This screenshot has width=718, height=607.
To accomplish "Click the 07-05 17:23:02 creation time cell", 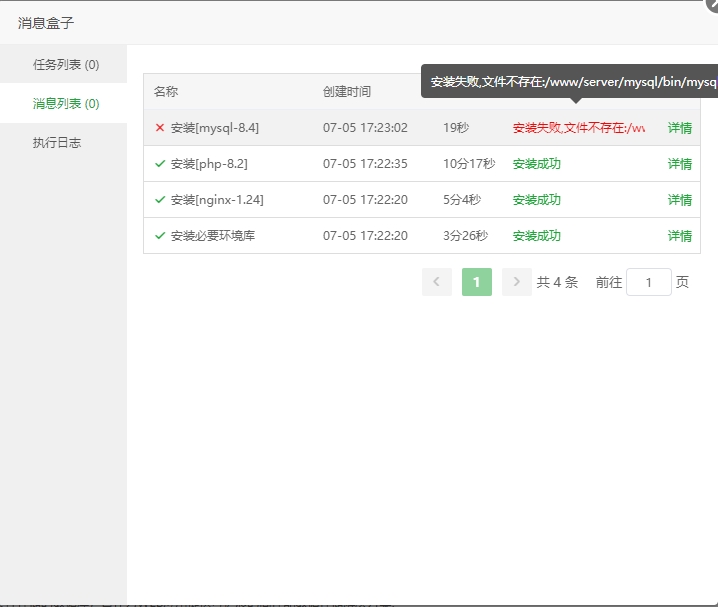I will pyautogui.click(x=365, y=128).
